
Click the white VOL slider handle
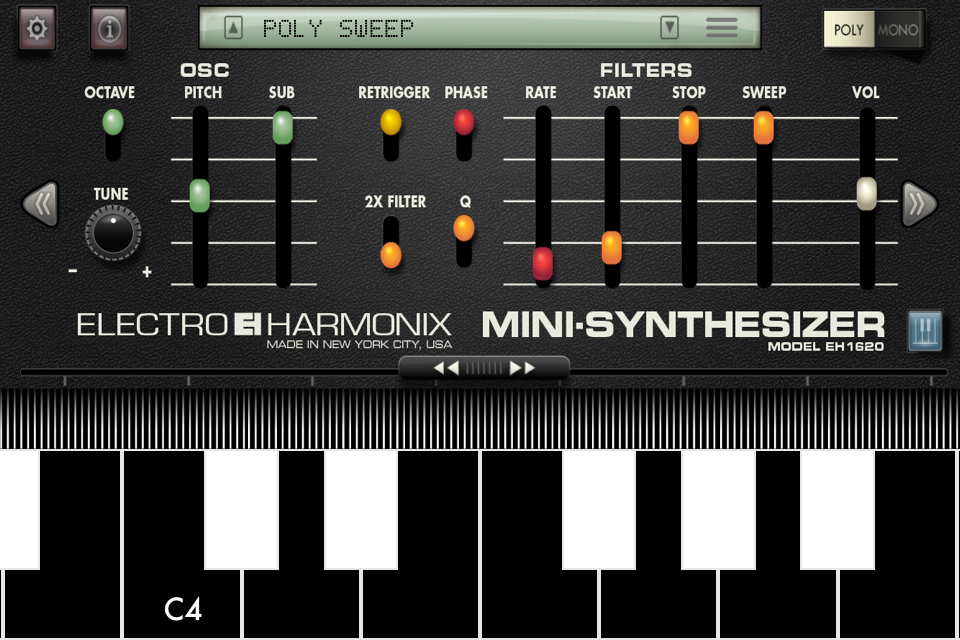point(866,194)
